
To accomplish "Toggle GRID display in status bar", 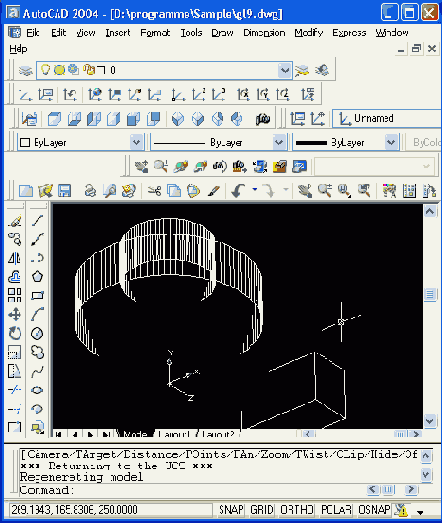I will pyautogui.click(x=262, y=510).
